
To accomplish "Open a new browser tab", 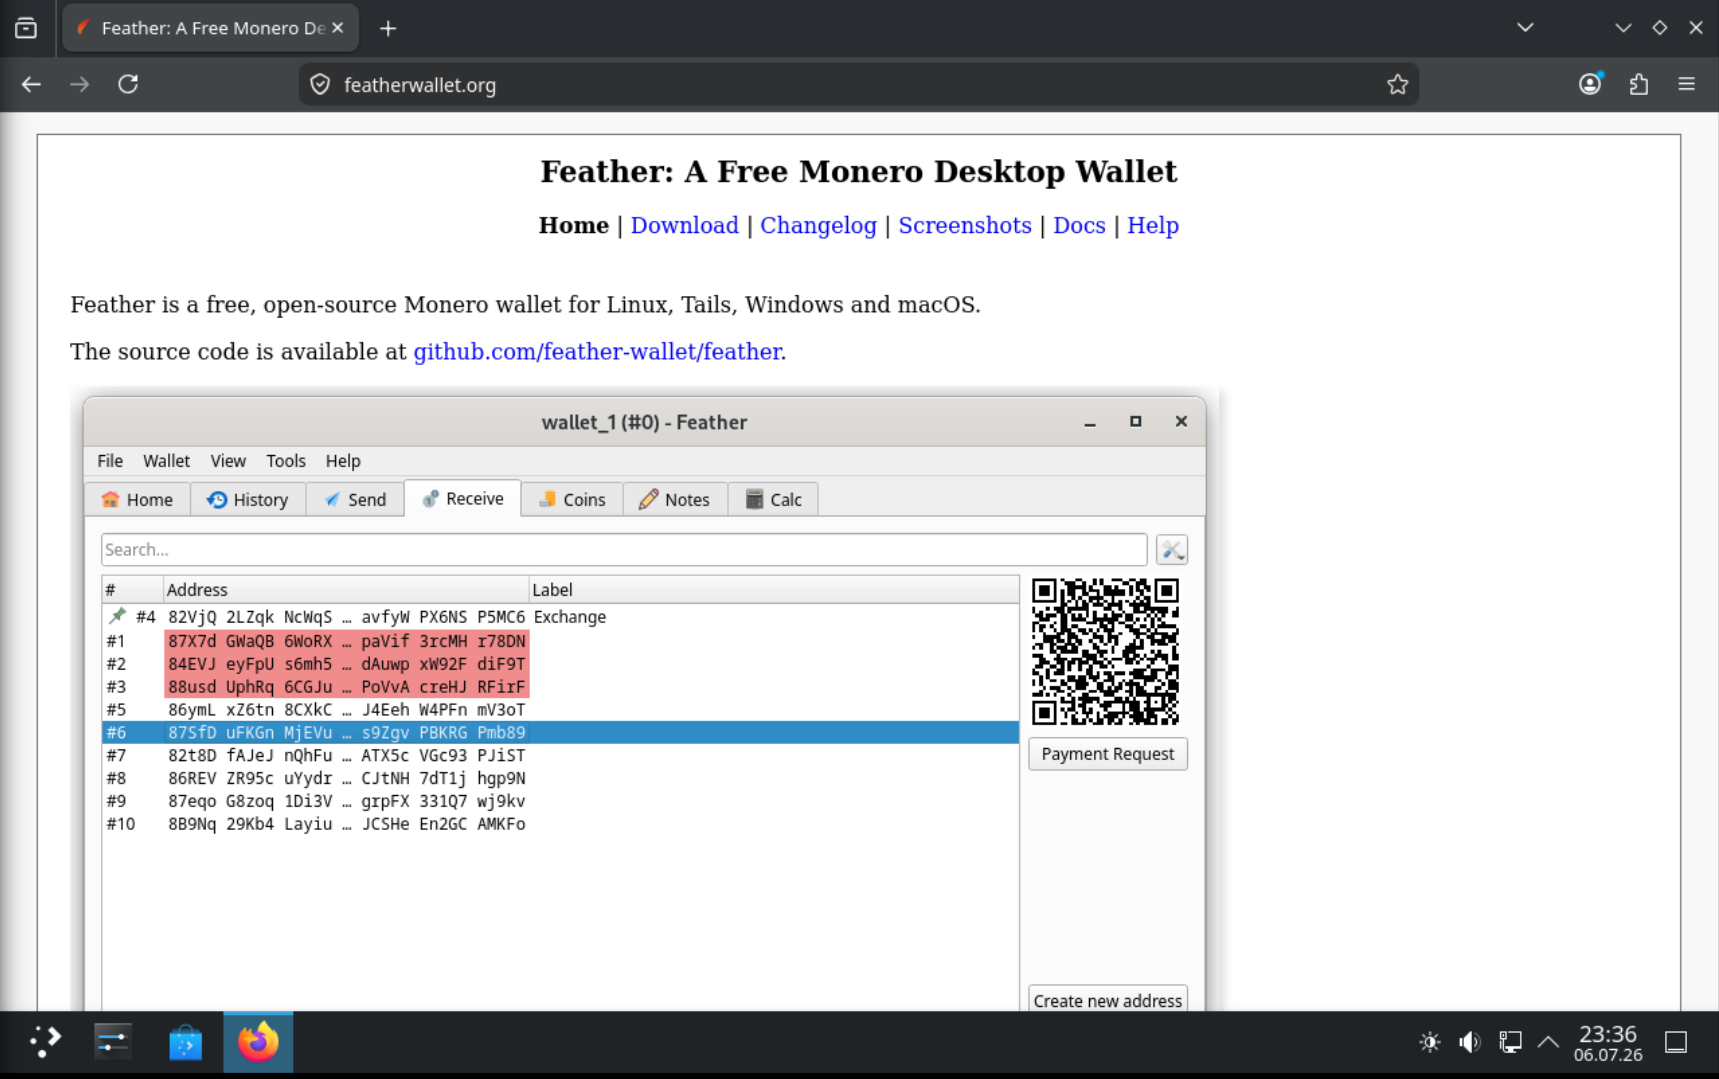I will point(388,28).
